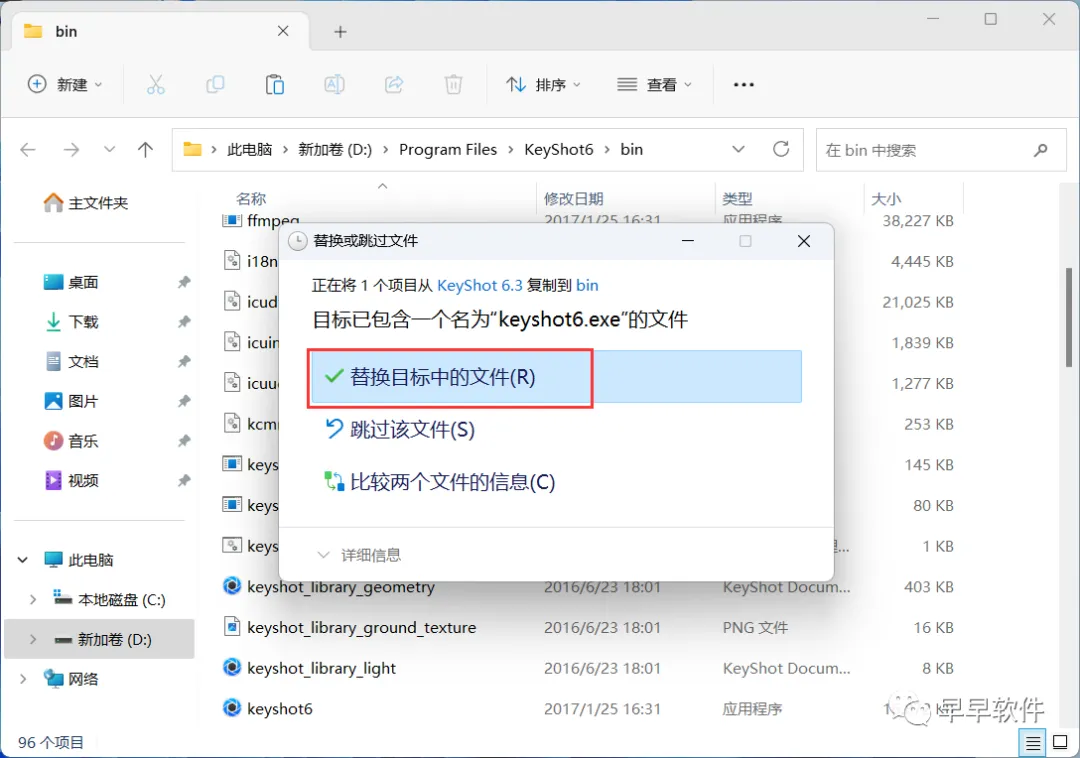Click Program Files in address path

point(448,149)
